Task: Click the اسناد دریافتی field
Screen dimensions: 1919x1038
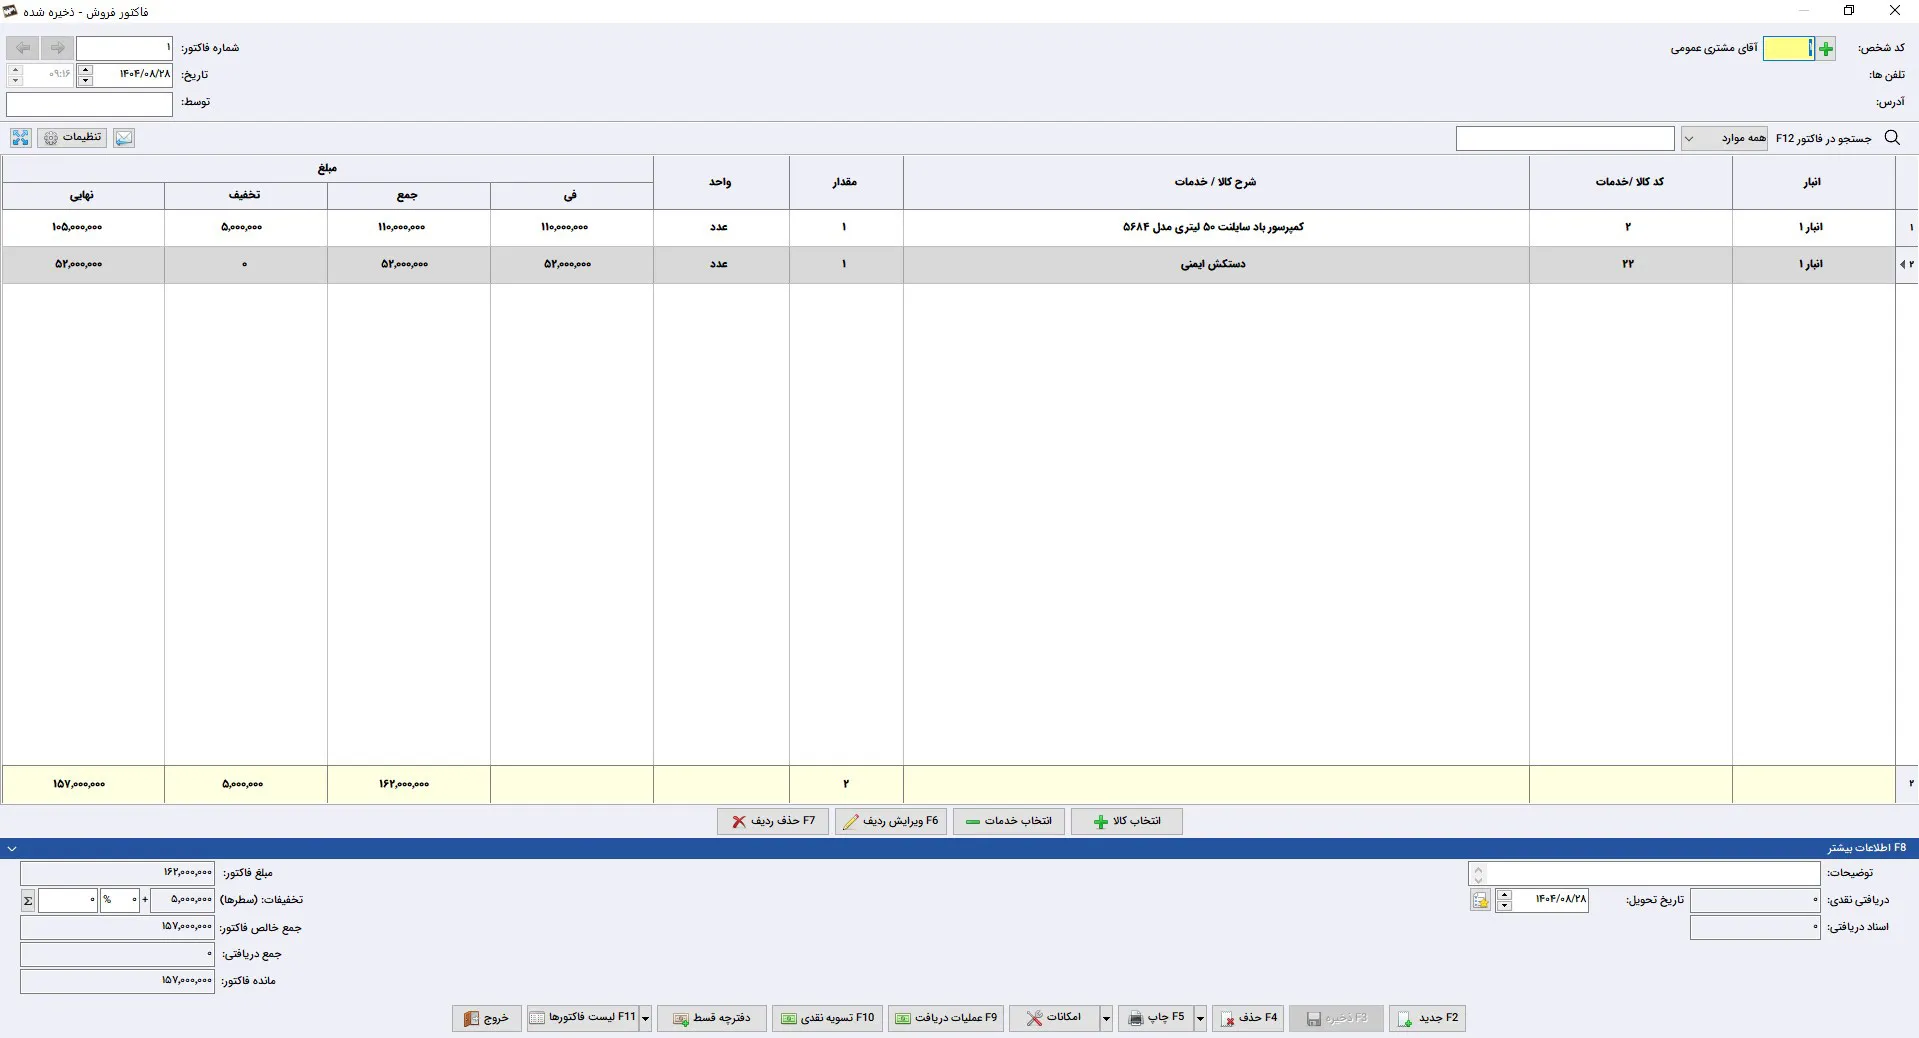Action: pyautogui.click(x=1755, y=928)
